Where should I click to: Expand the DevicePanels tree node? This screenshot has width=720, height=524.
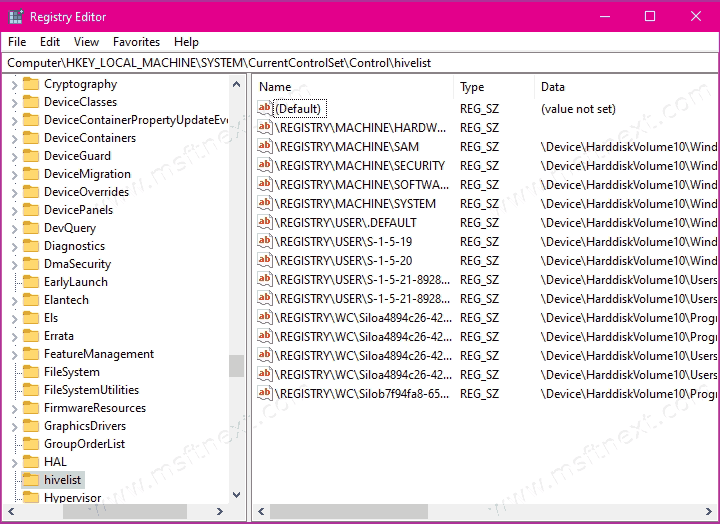coord(14,211)
